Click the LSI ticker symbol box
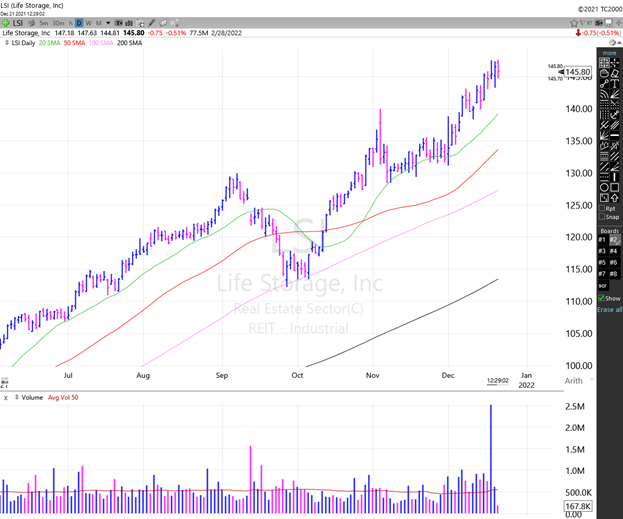This screenshot has height=519, width=623. [x=17, y=23]
